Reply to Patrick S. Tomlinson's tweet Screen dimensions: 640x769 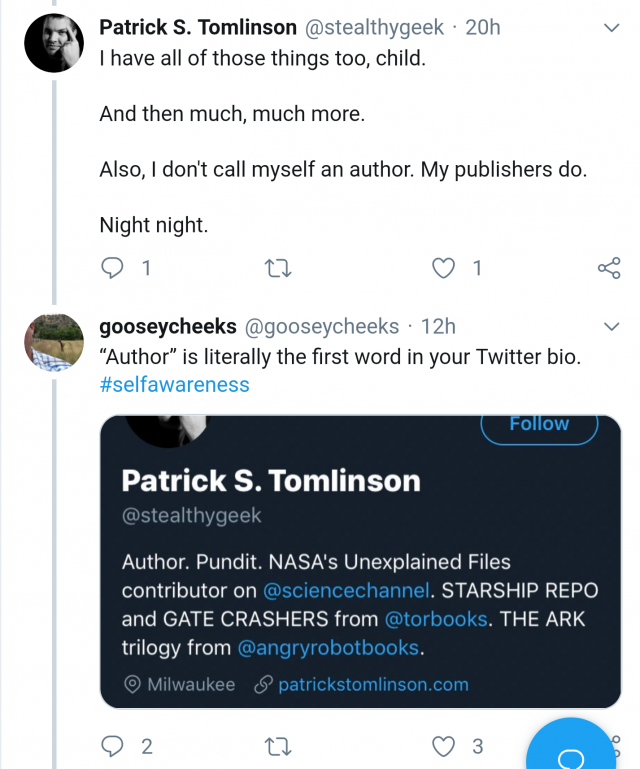coord(112,268)
